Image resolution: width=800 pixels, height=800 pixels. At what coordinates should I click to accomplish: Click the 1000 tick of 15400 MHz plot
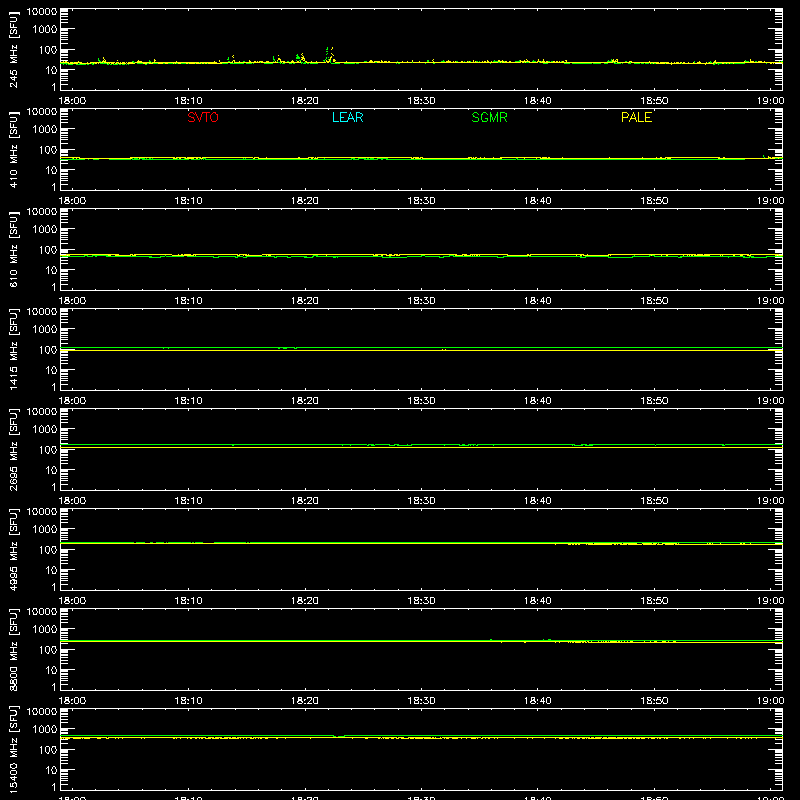click(45, 730)
